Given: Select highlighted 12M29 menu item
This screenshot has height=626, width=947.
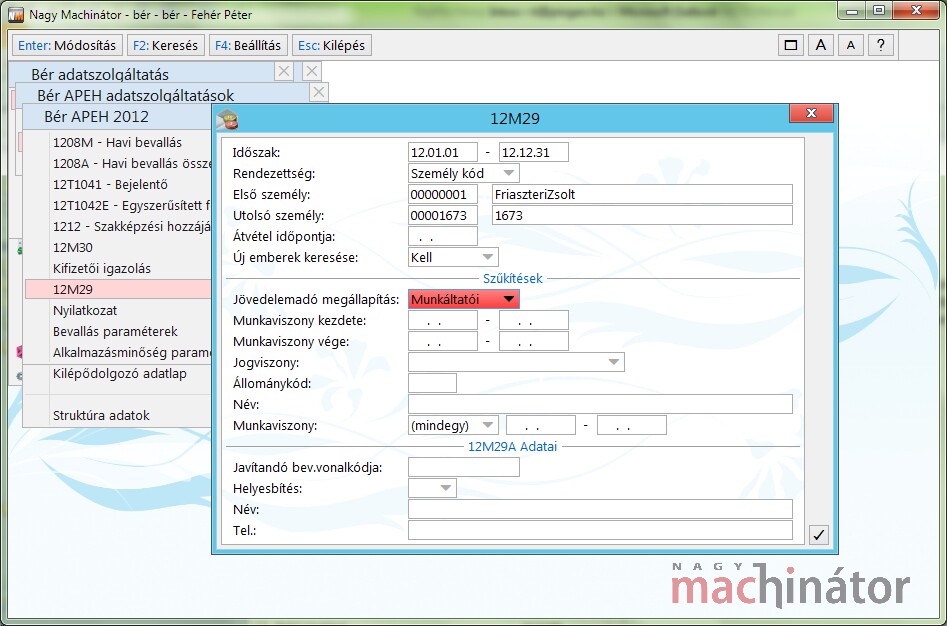Looking at the screenshot, I should click(118, 289).
